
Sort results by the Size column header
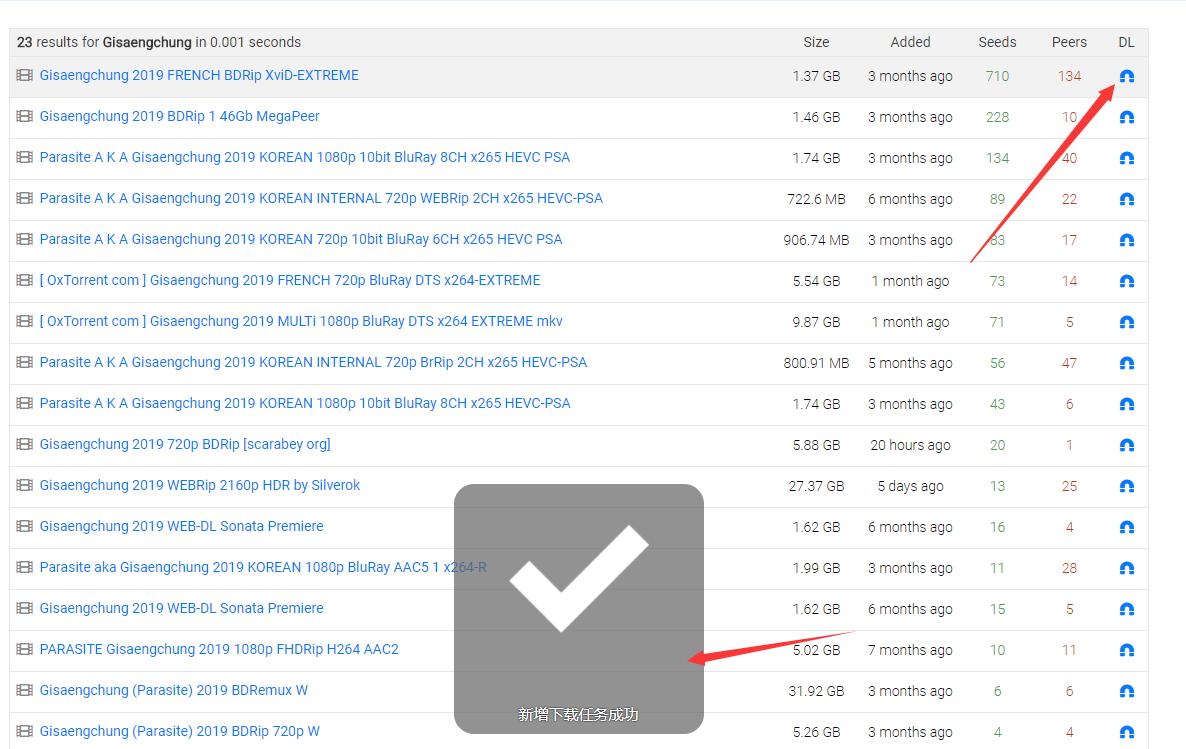coord(816,42)
